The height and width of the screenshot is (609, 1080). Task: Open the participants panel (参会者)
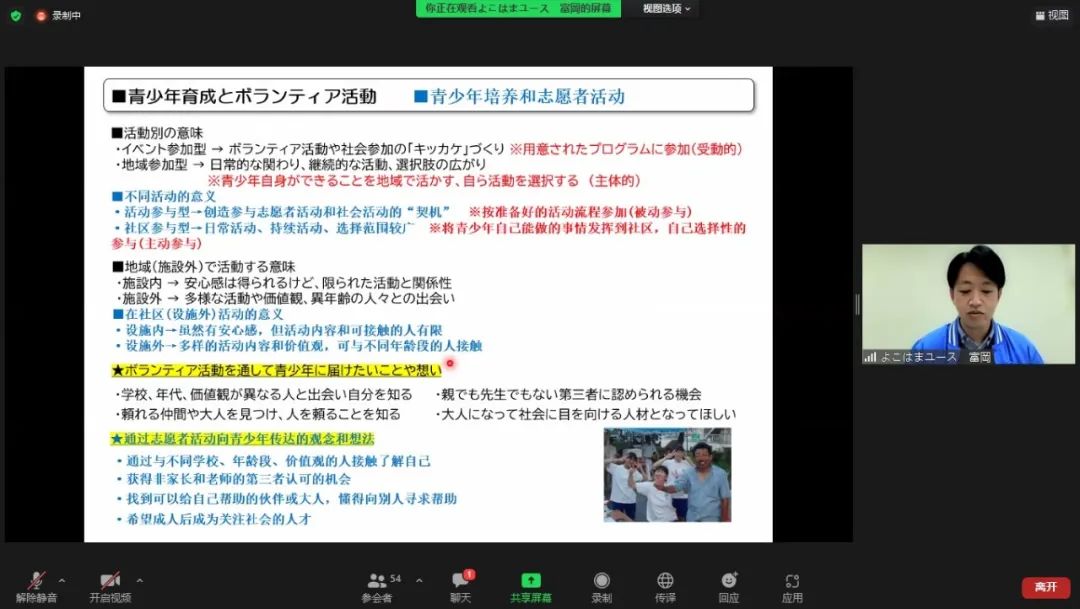(377, 583)
